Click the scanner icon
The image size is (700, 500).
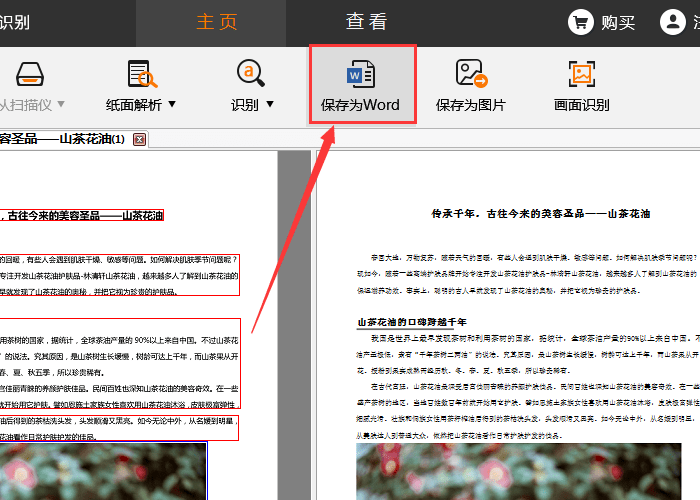[30, 74]
